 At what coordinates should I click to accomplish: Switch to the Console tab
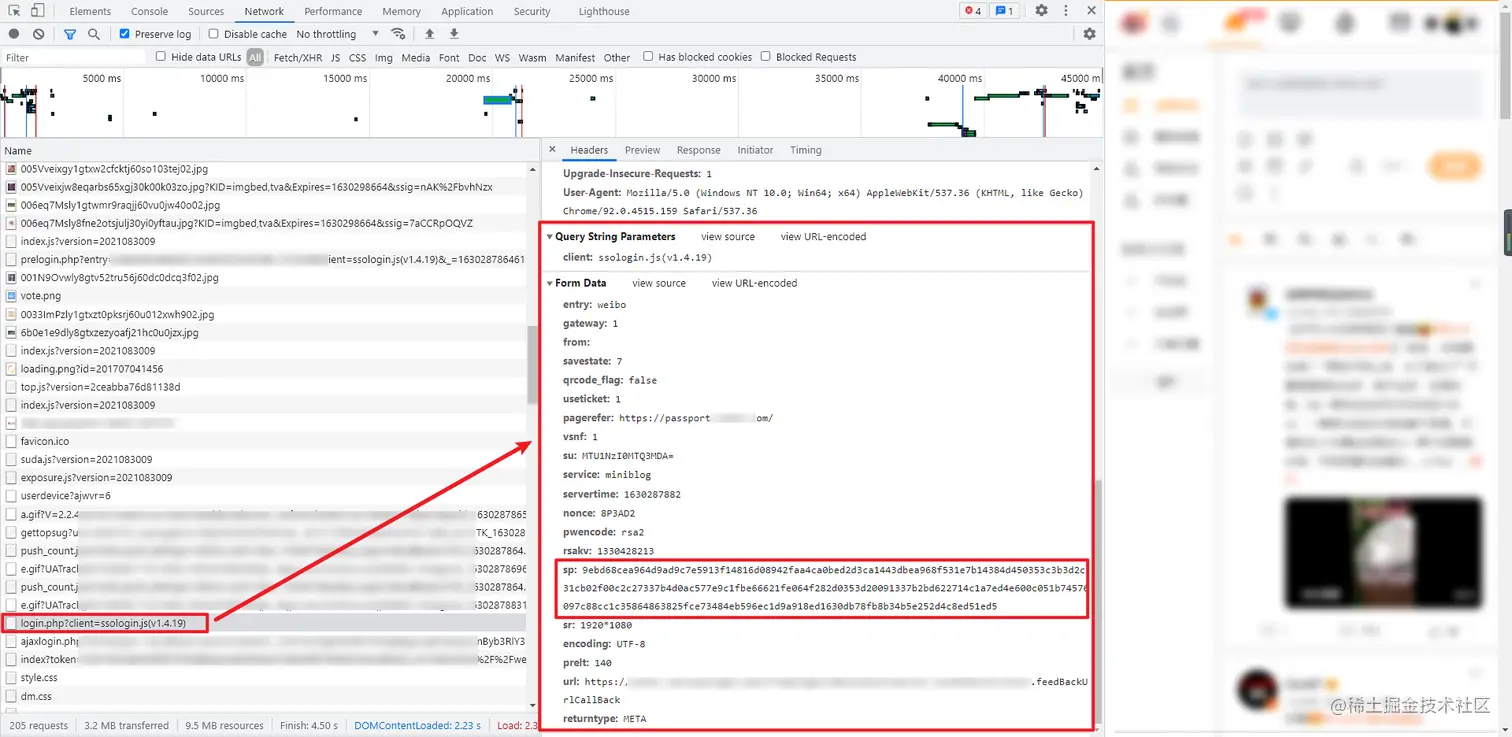point(150,11)
